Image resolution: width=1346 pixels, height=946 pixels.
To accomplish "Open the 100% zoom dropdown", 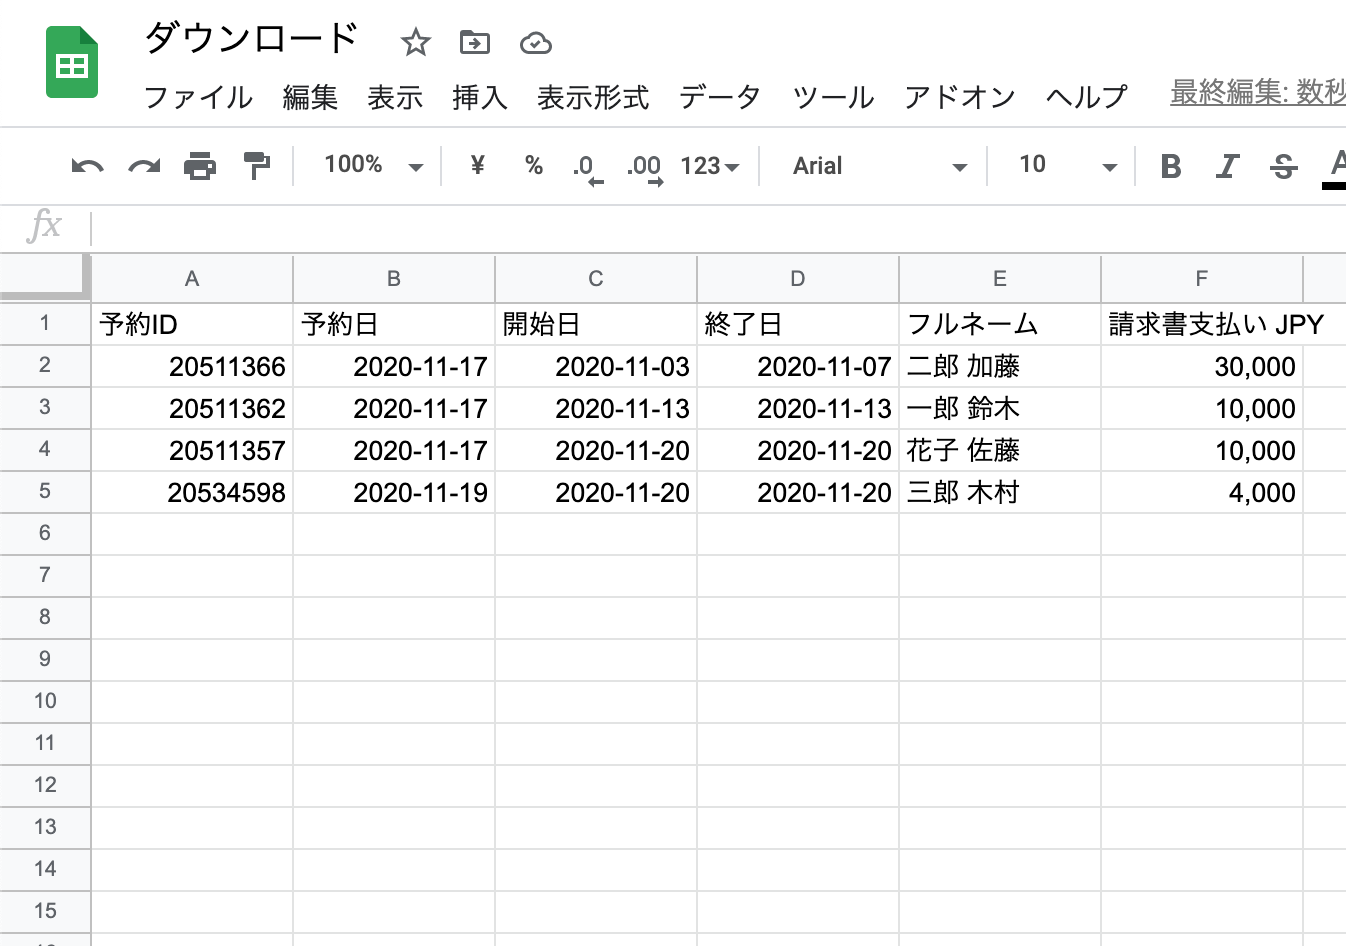I will (372, 166).
